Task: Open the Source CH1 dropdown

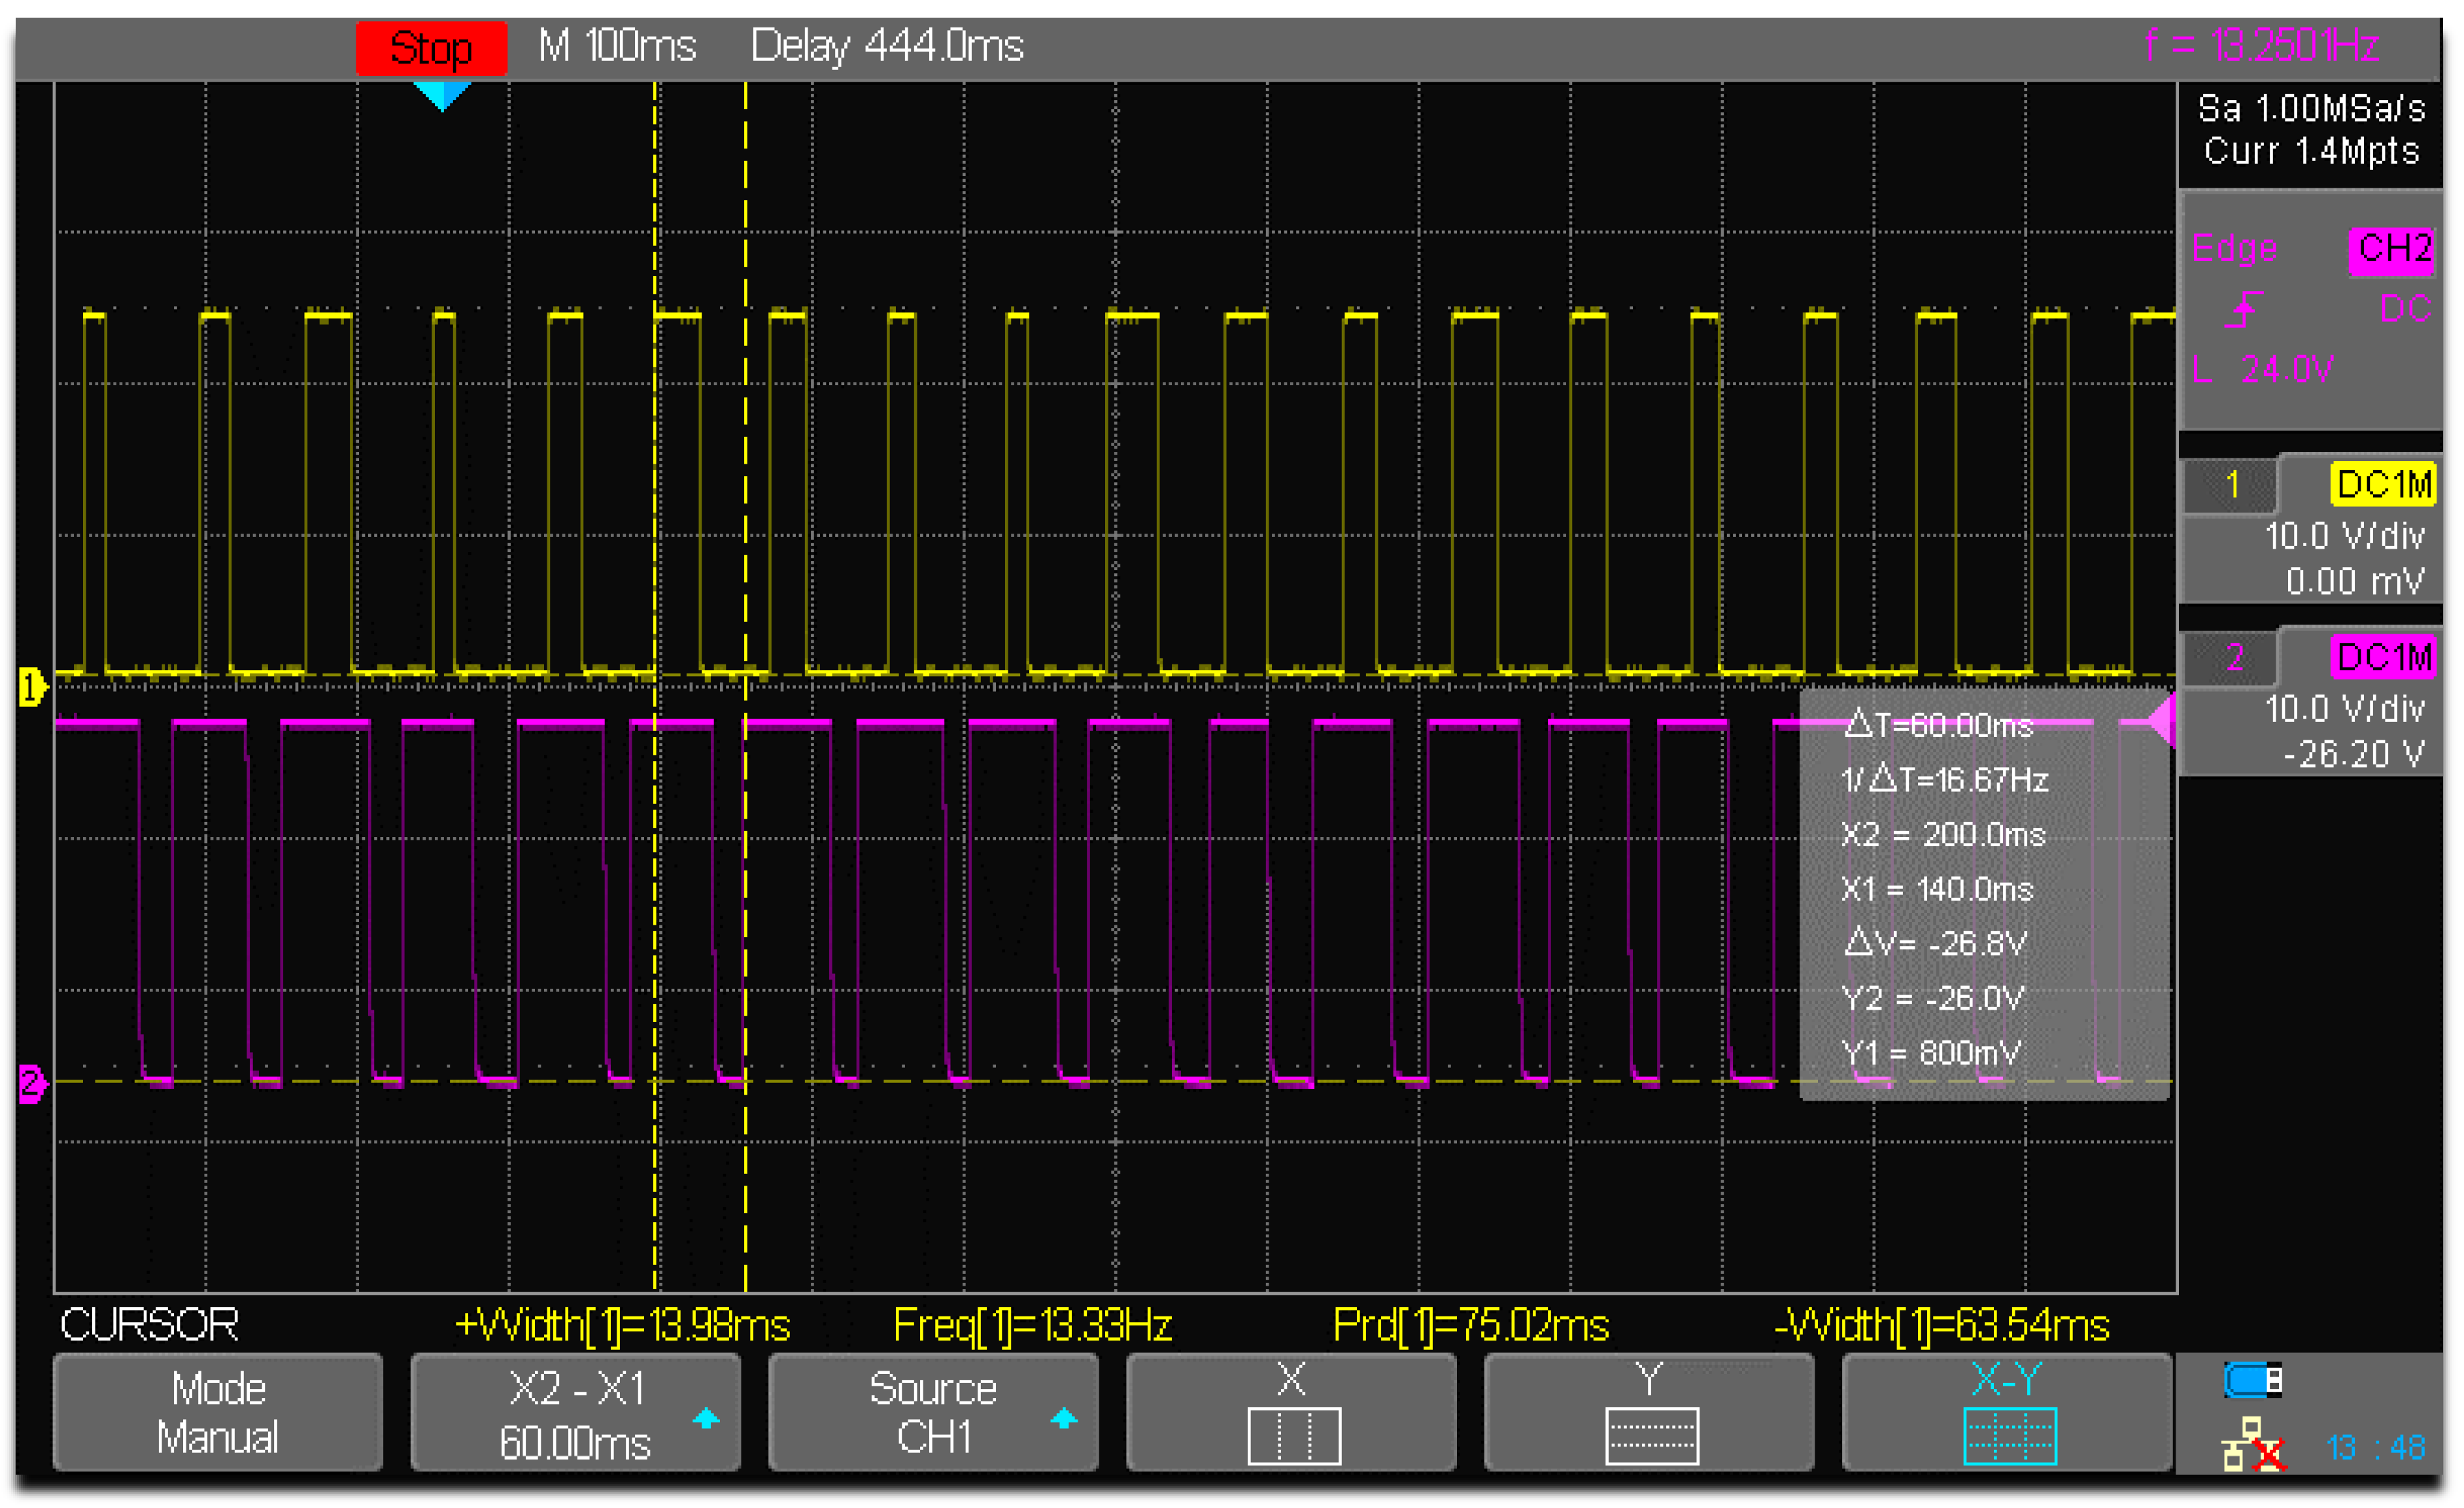Action: [933, 1413]
